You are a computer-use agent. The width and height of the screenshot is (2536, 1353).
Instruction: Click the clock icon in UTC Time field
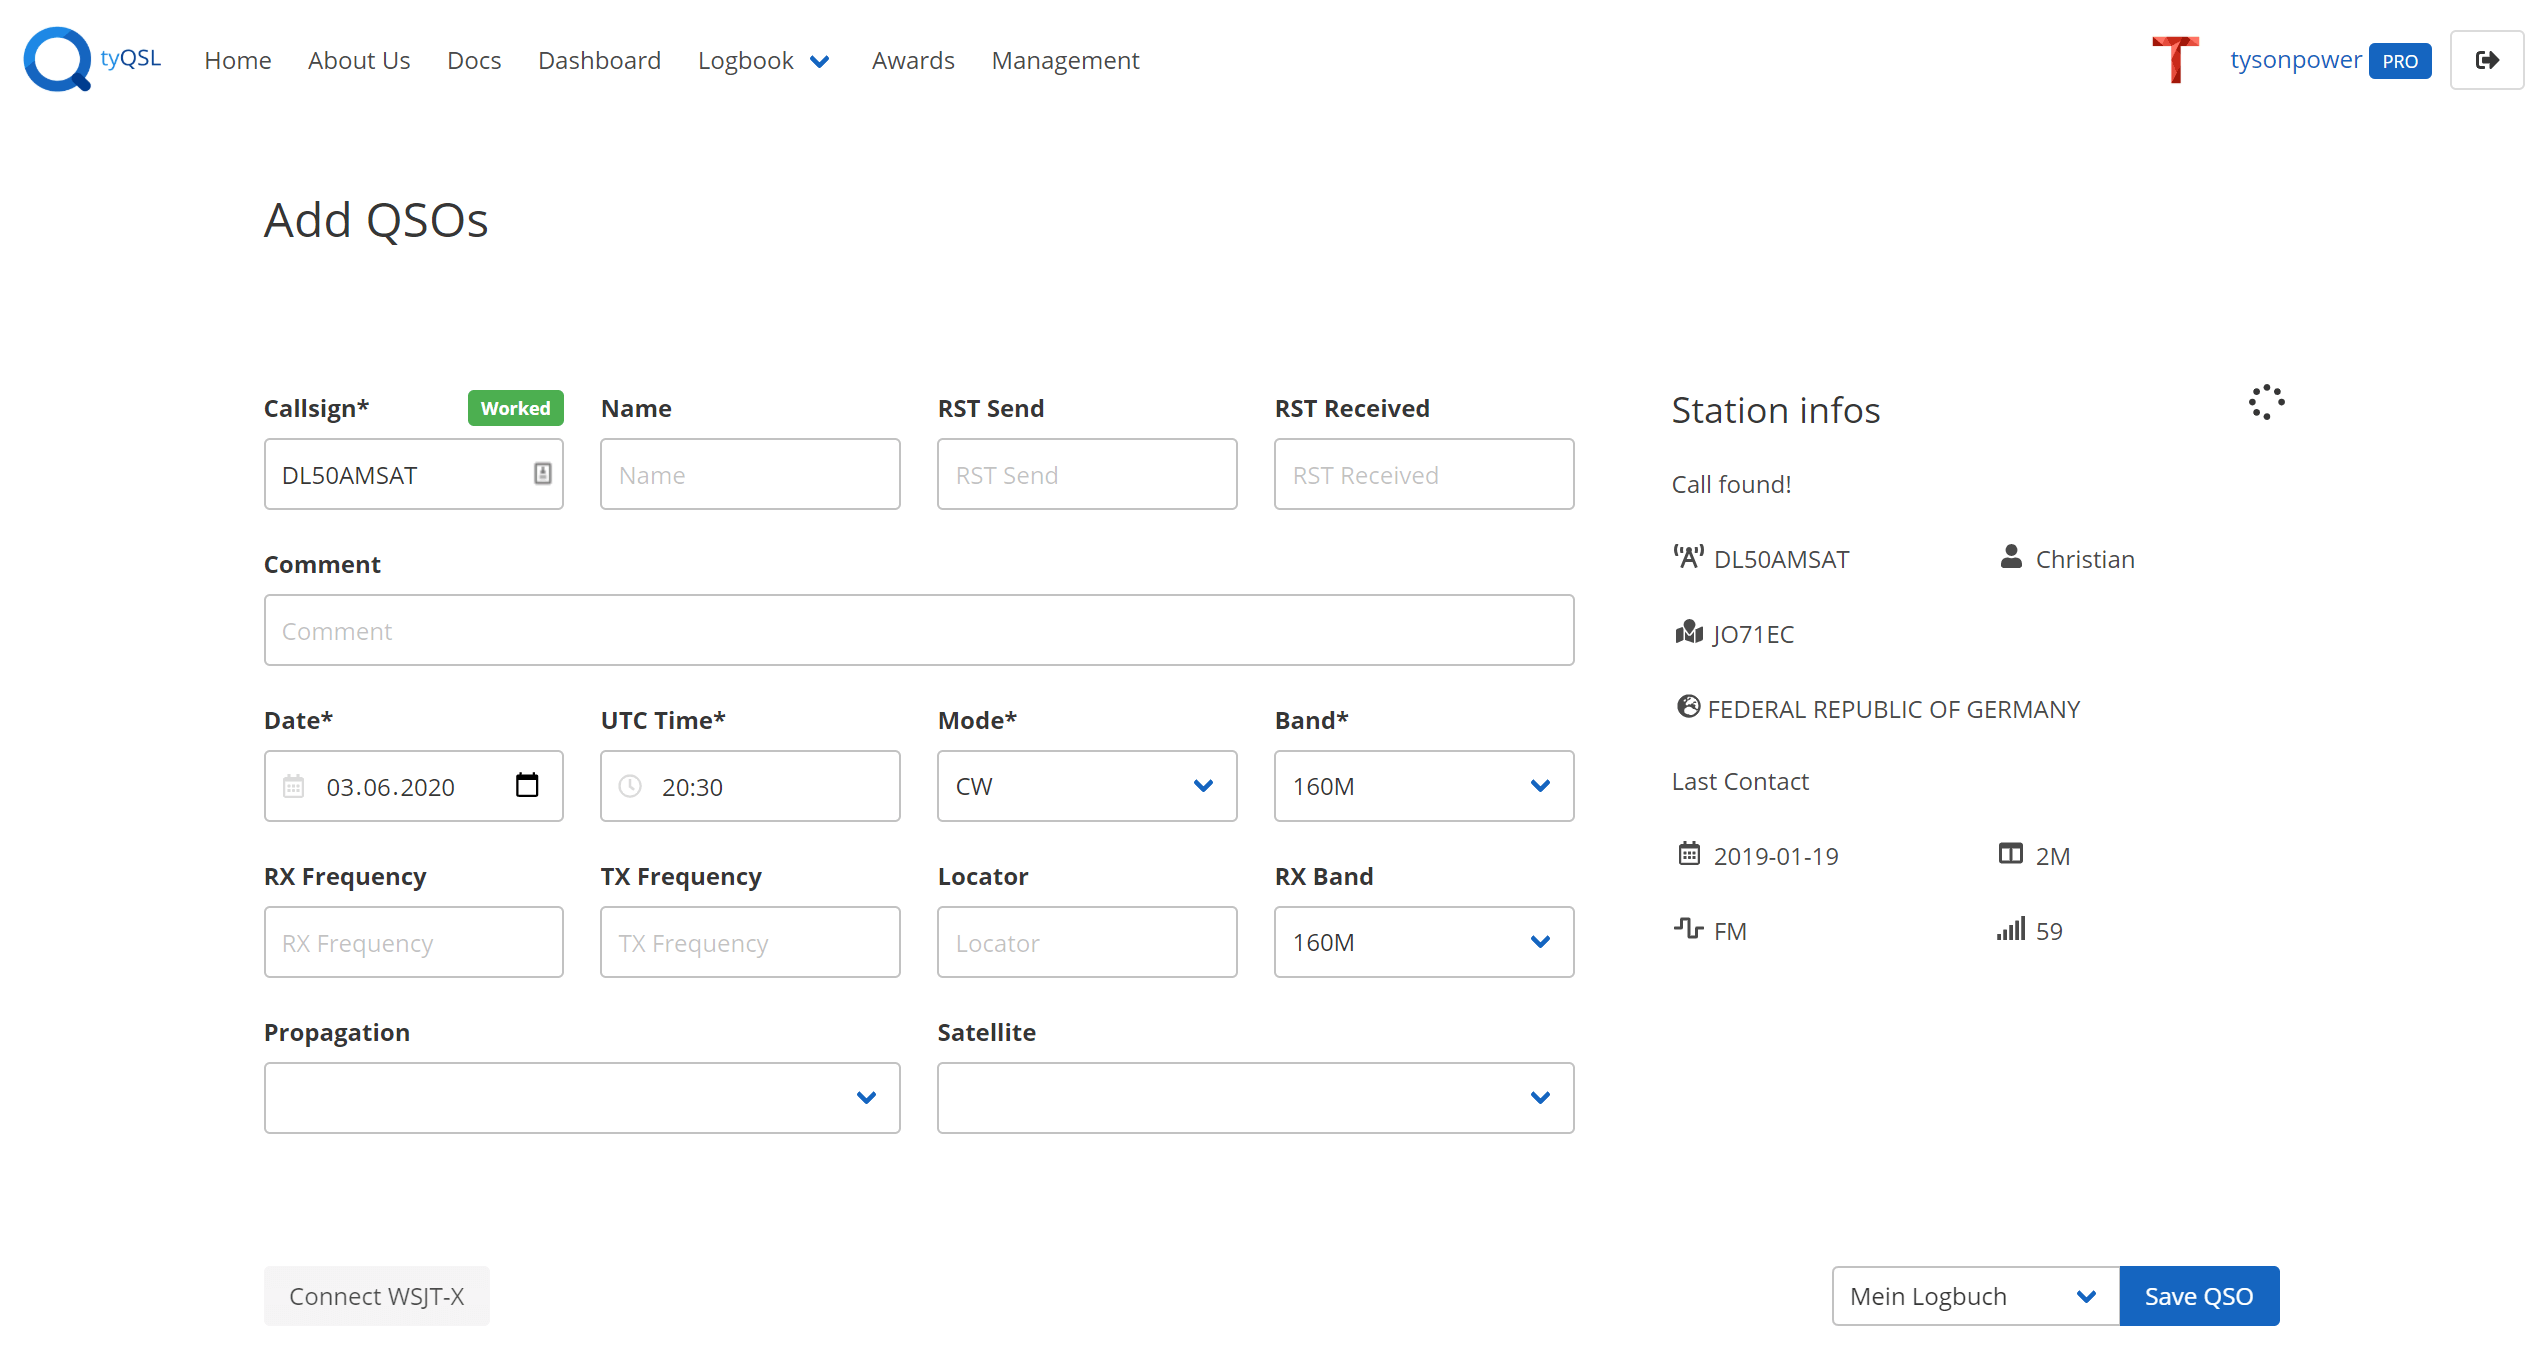(630, 787)
